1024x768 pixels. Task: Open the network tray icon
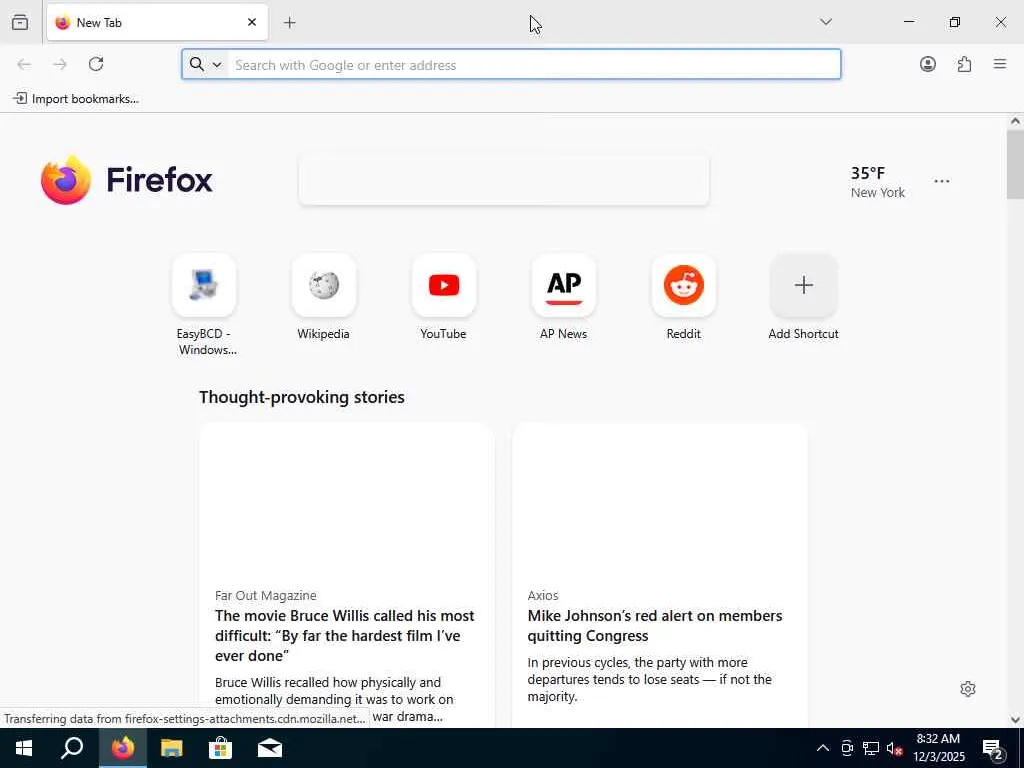click(x=871, y=748)
